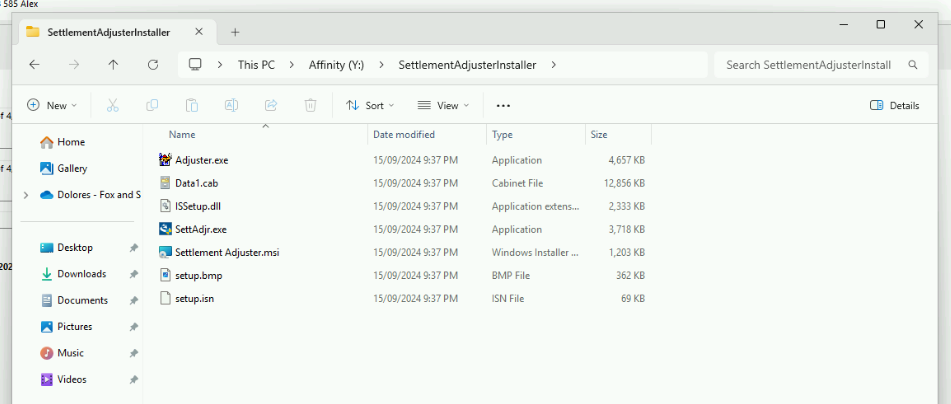Expand the Dolores OneDrive tree node
Screen dimensions: 951x404
pos(26,195)
